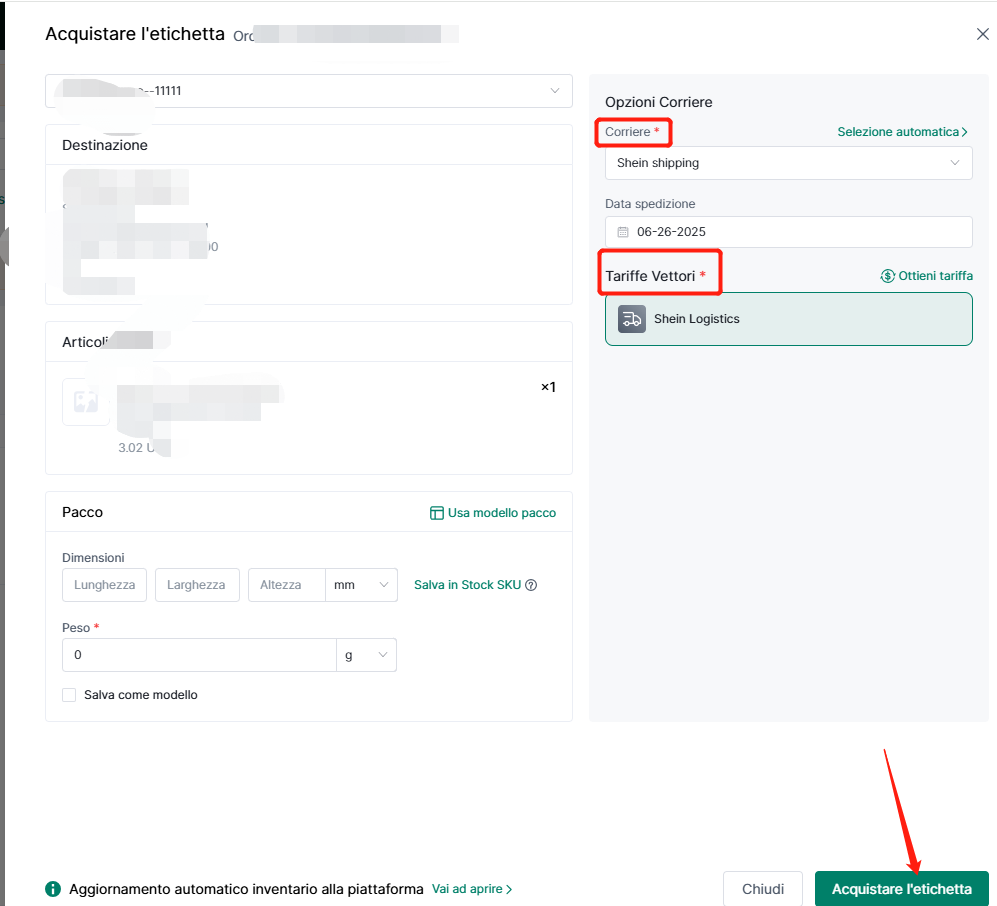Screen dimensions: 997x906
Task: Open the dimension unit dropdown showing mm
Action: pos(361,585)
